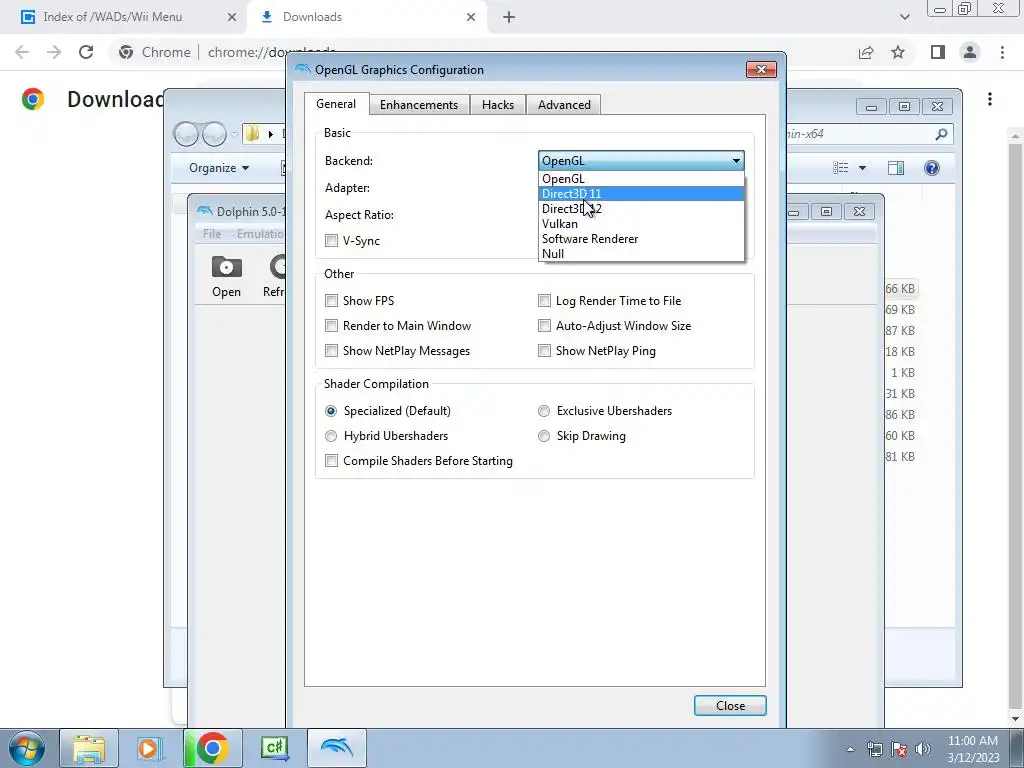
Task: Close the Downloads Chrome tab
Action: point(471,17)
